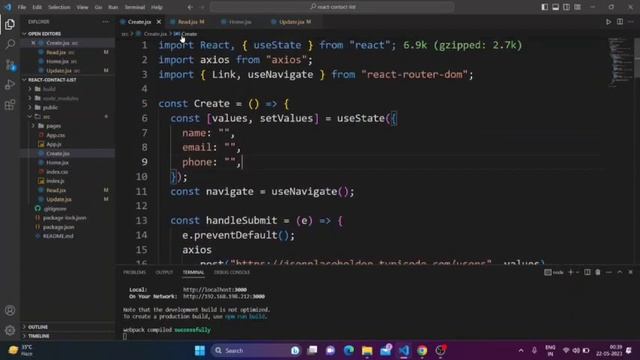Open Google Chrome from taskbar

click(422, 350)
